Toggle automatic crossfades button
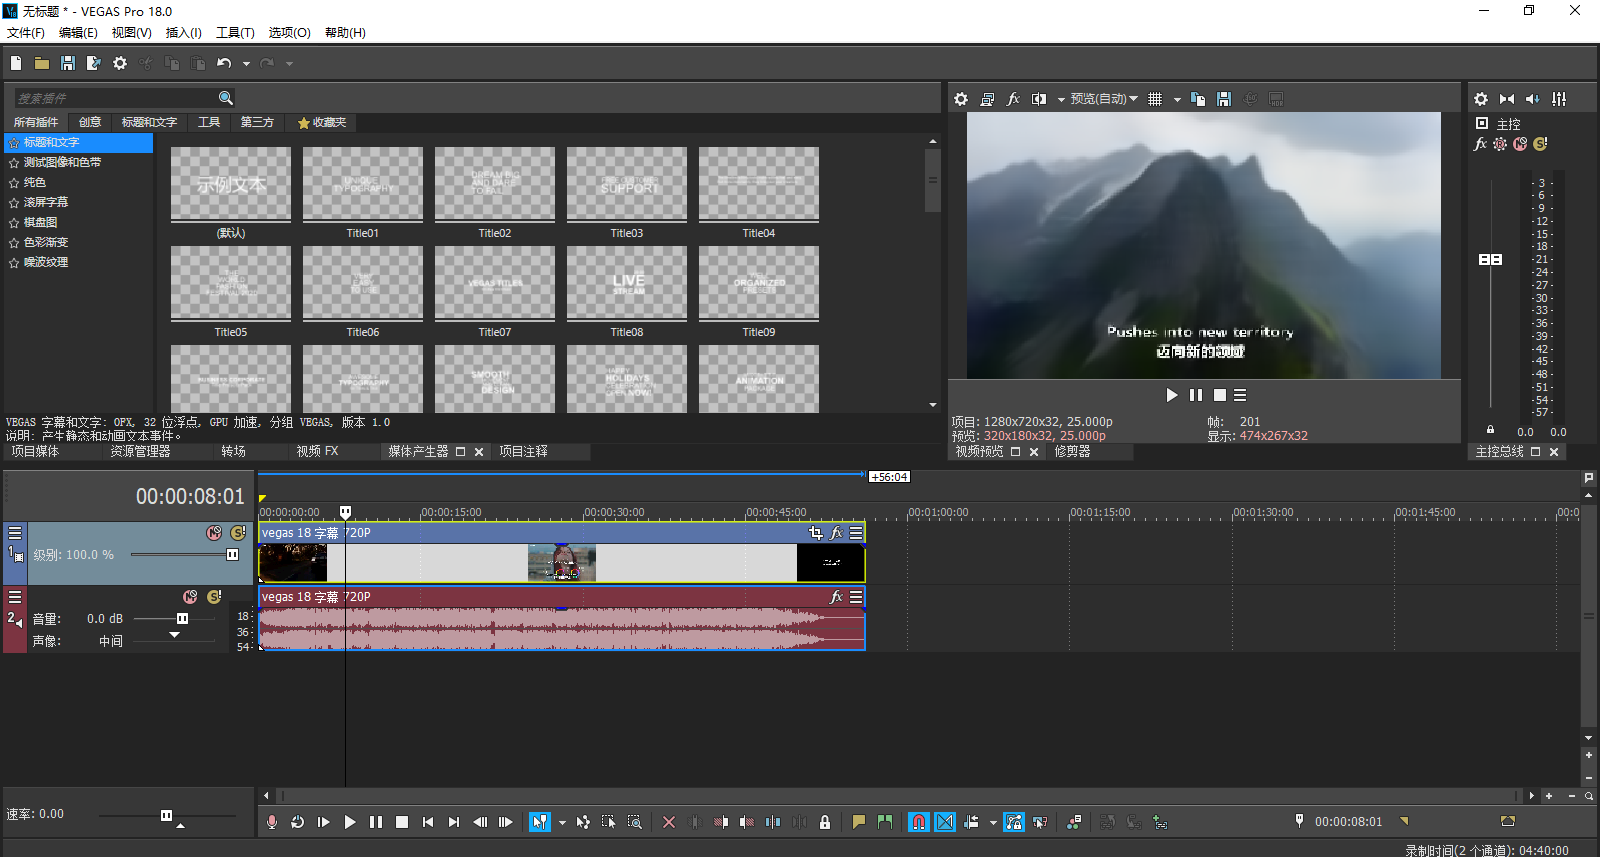The image size is (1600, 857). (x=945, y=822)
